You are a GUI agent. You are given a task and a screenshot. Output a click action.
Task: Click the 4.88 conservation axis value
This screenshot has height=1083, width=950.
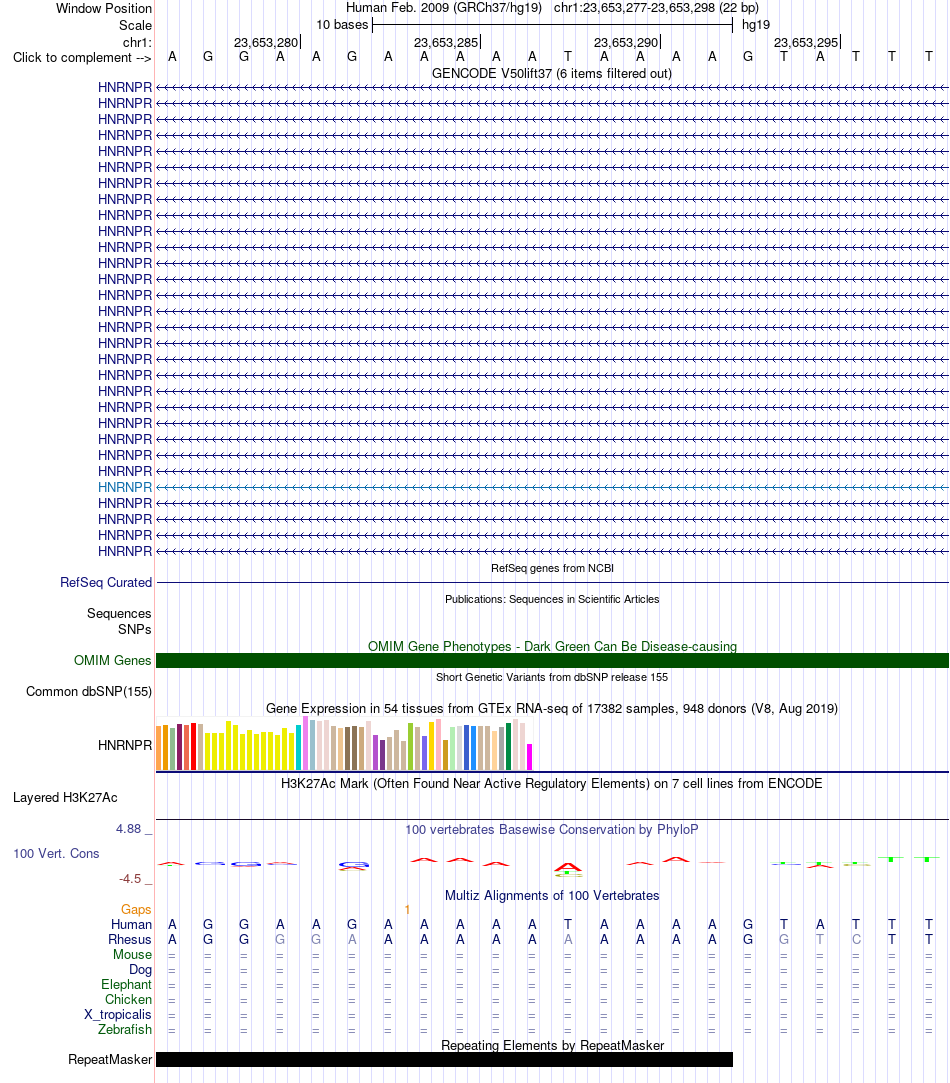tap(129, 829)
